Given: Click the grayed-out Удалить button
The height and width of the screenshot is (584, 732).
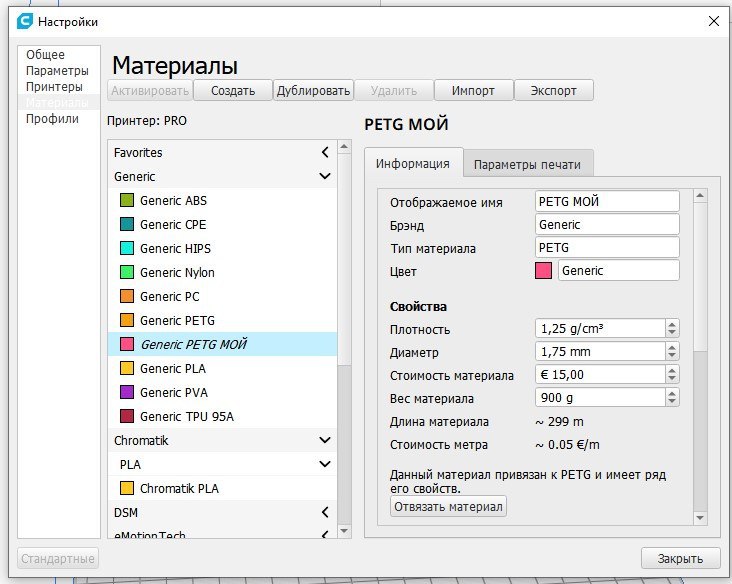Looking at the screenshot, I should [394, 90].
